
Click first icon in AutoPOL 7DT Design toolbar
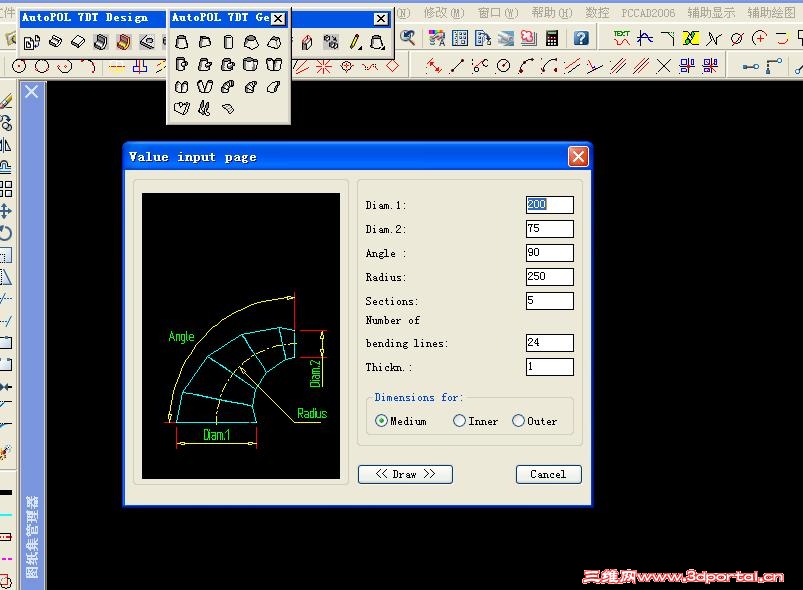pos(32,43)
